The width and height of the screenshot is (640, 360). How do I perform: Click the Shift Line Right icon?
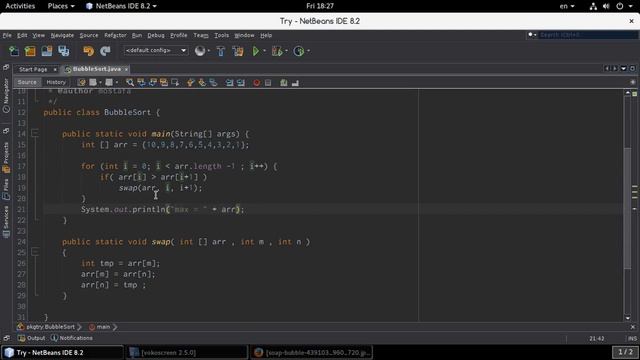click(241, 83)
